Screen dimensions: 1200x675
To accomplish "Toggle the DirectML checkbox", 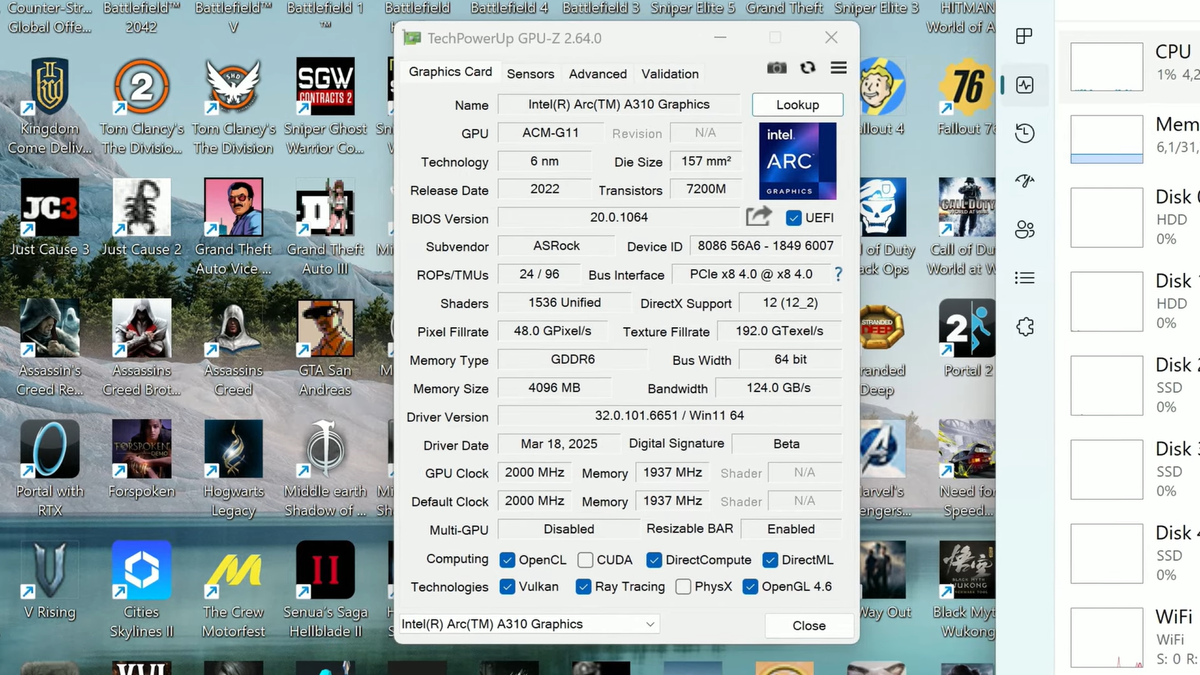I will pos(770,560).
